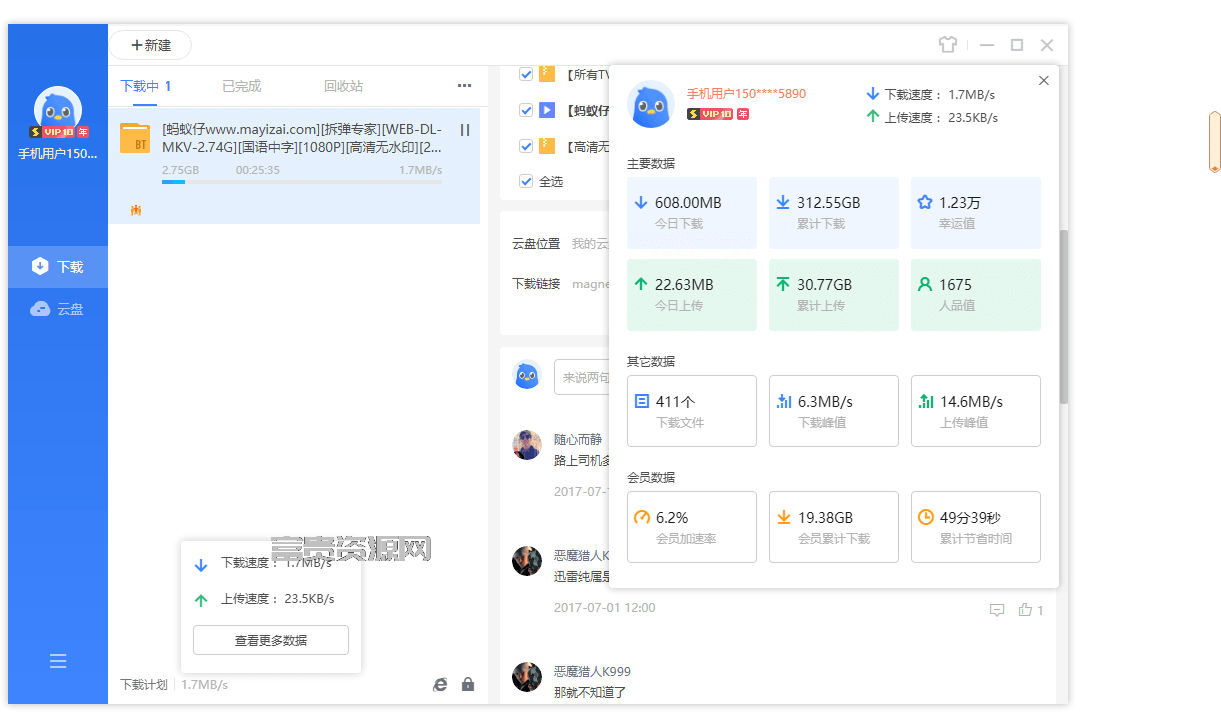Click the 云盘位置 label
This screenshot has width=1221, height=712.
click(x=536, y=243)
